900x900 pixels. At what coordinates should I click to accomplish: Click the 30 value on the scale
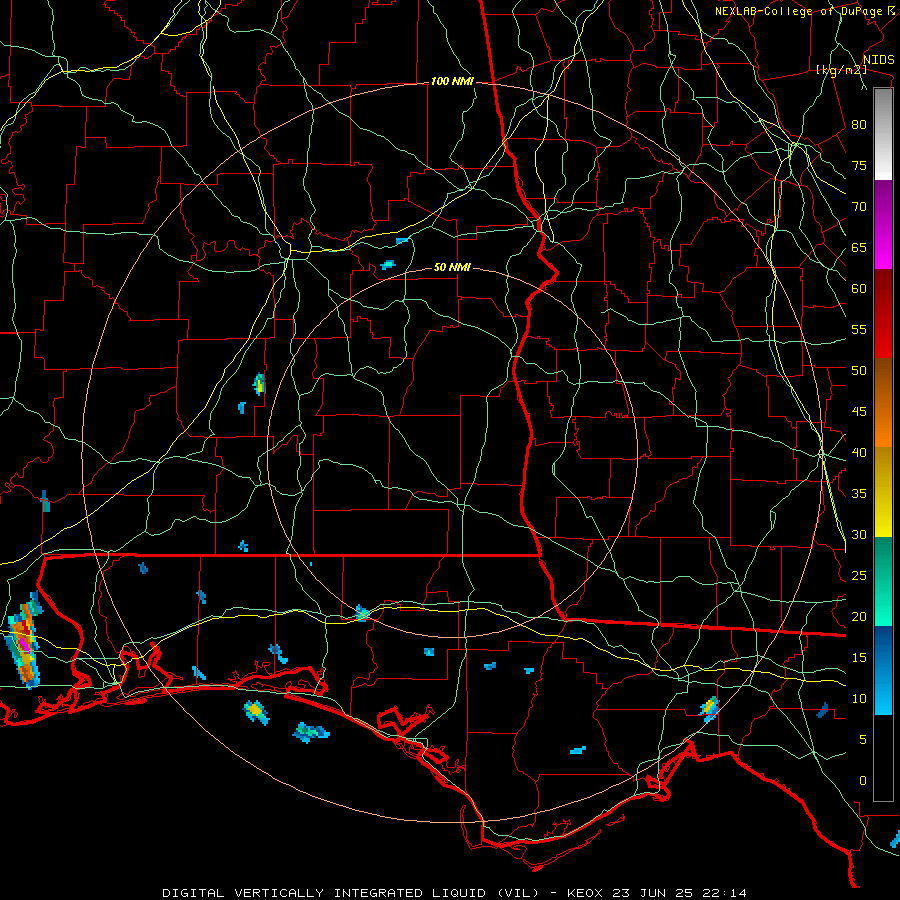859,535
